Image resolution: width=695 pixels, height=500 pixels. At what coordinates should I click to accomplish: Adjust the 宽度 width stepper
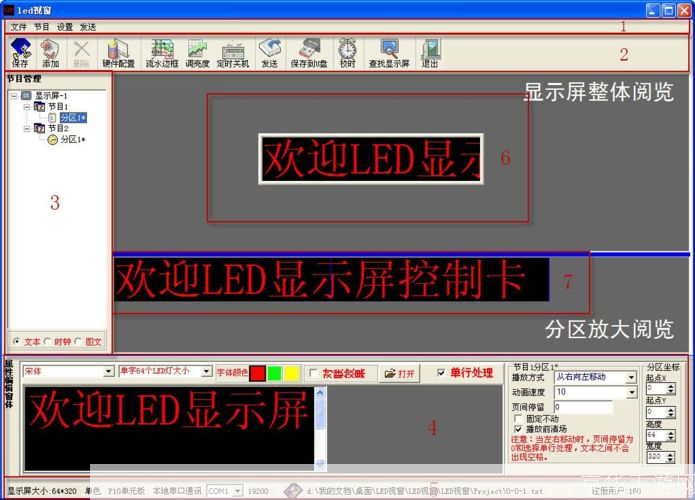click(671, 457)
